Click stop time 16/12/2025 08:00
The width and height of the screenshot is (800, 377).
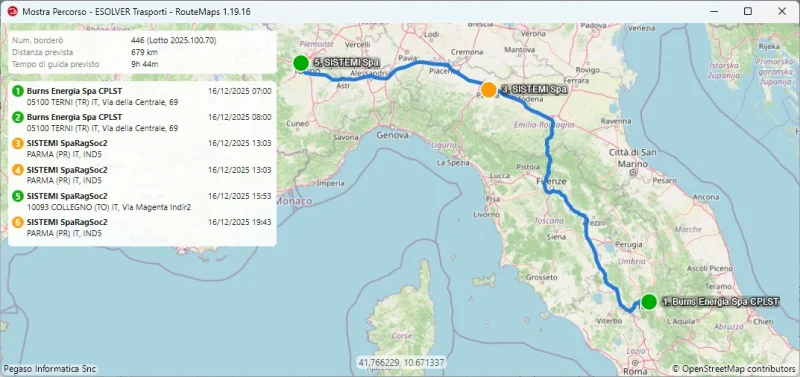pyautogui.click(x=240, y=117)
